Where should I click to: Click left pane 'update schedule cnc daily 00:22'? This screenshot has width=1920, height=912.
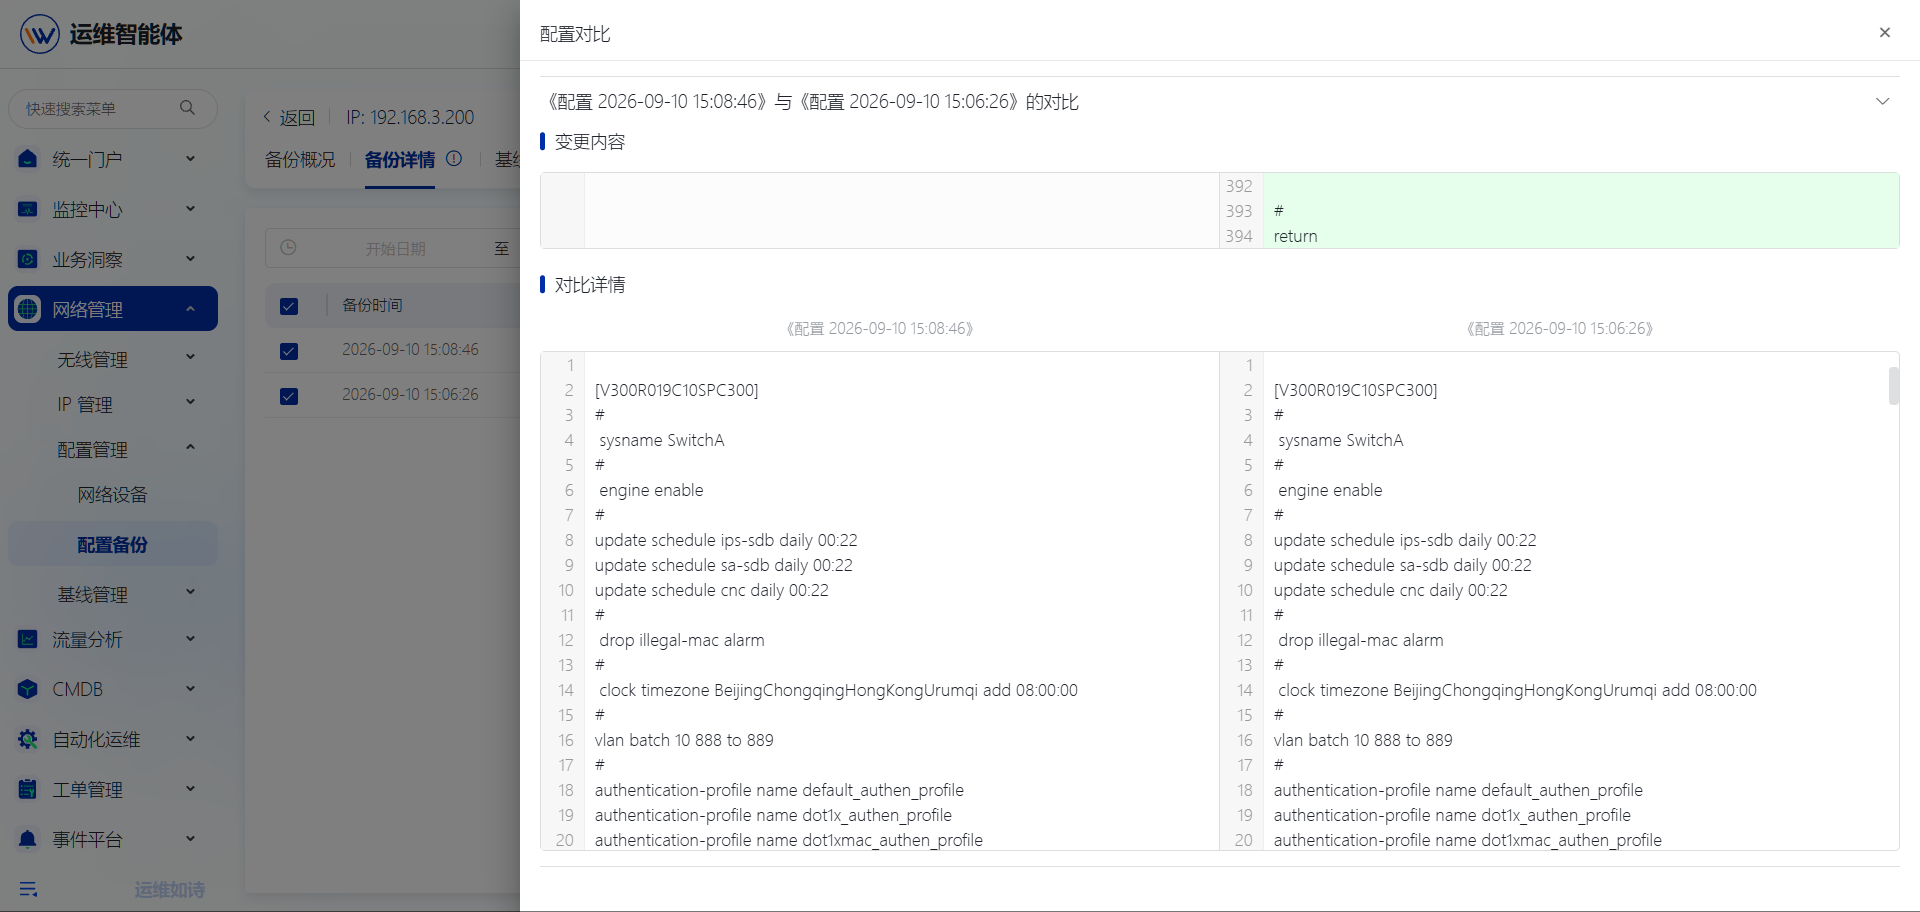click(712, 590)
